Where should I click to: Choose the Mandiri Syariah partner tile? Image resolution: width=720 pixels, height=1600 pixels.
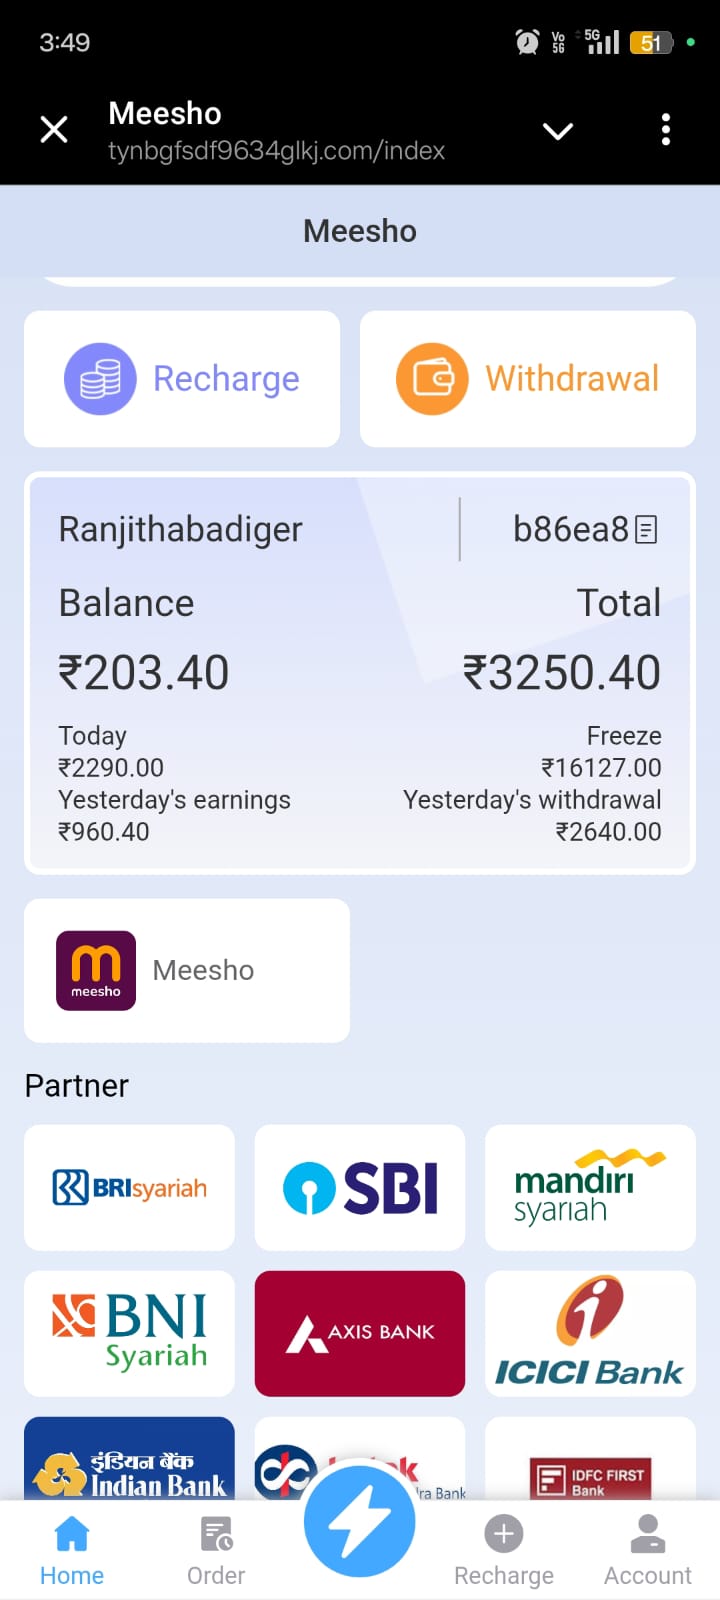point(590,1188)
